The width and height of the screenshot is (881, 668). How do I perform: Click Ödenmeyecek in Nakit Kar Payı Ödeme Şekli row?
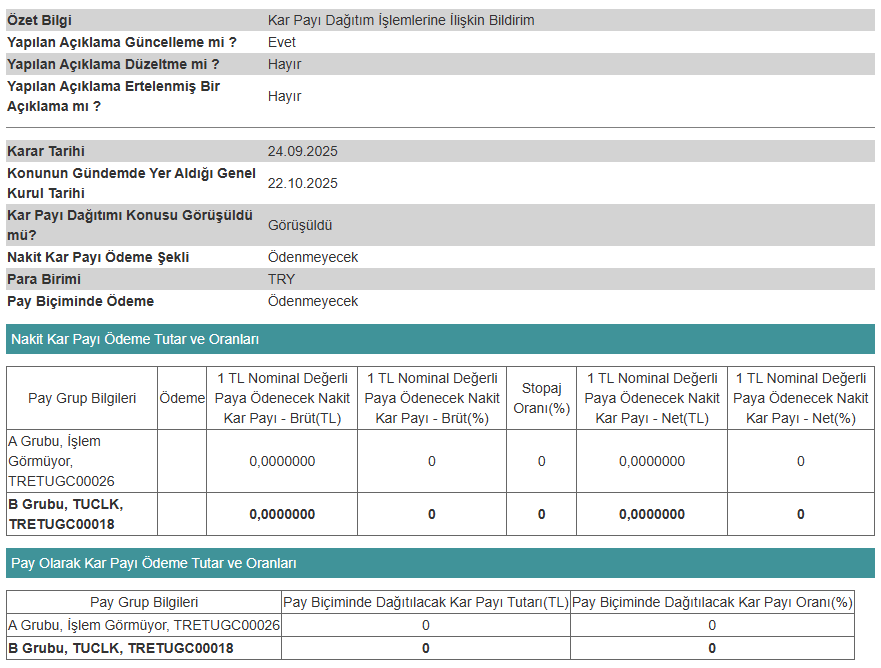[x=313, y=257]
